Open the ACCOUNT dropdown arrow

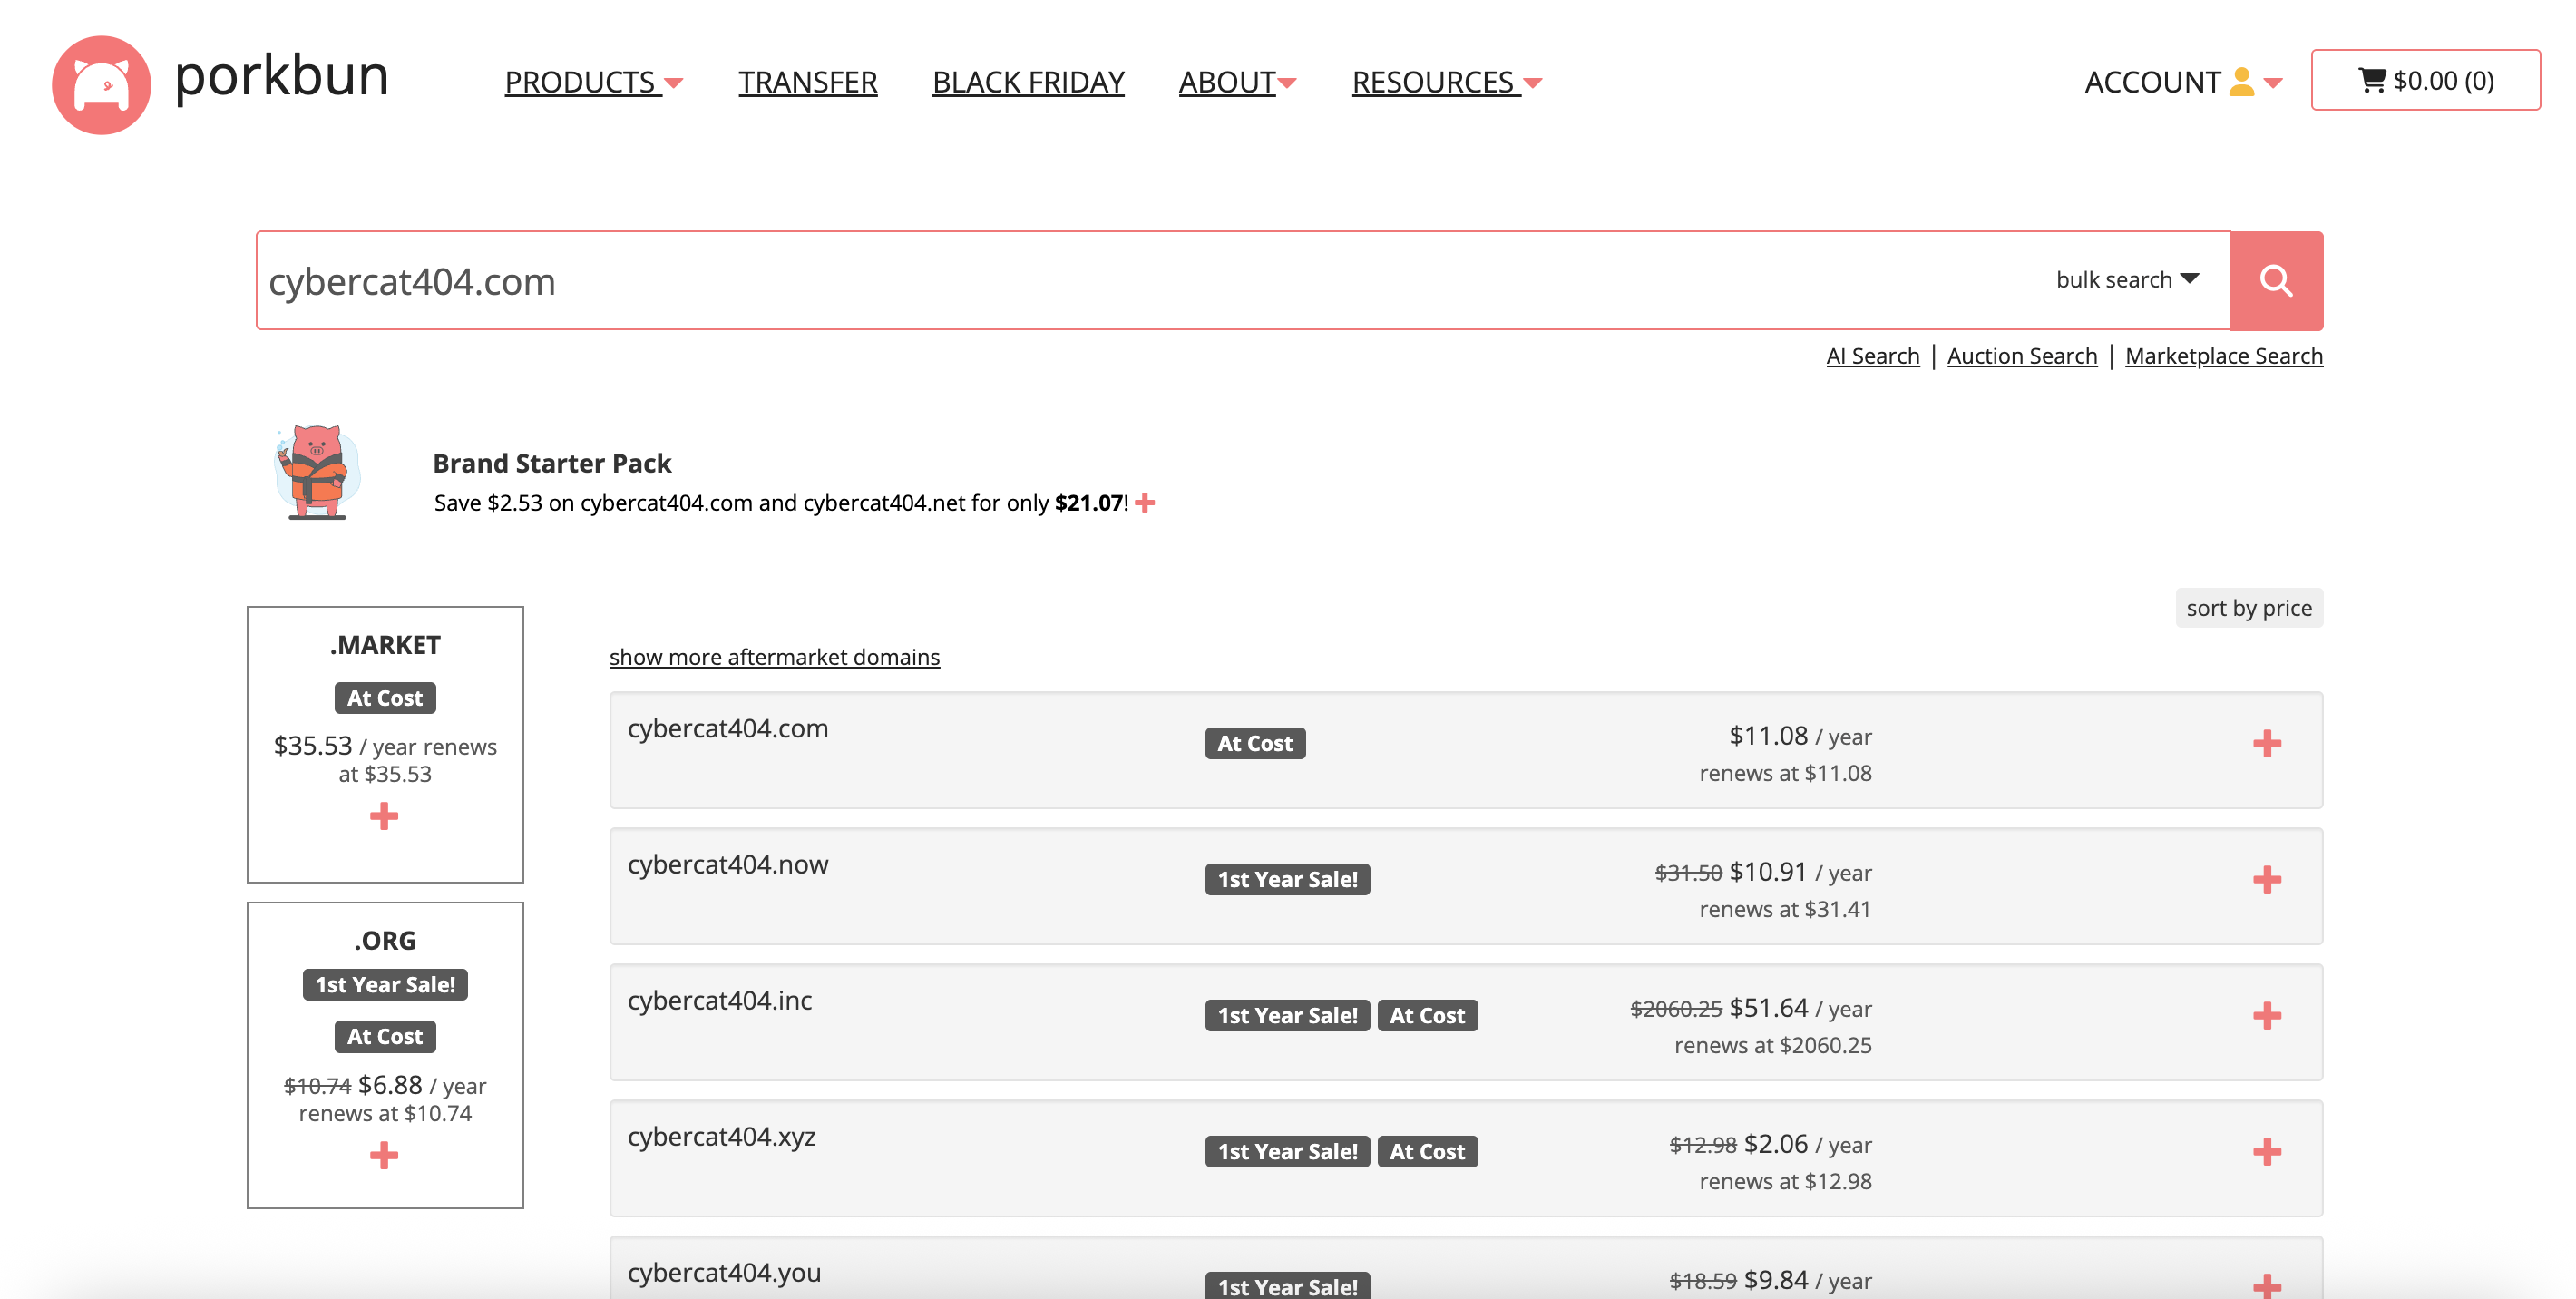pyautogui.click(x=2273, y=83)
